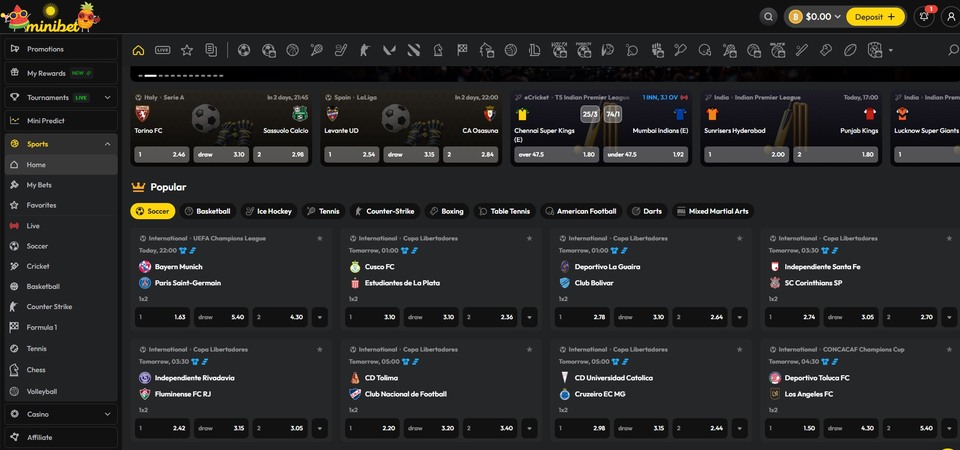Expand more markets for Deportivo La Guaira match
This screenshot has width=960, height=450.
[740, 317]
